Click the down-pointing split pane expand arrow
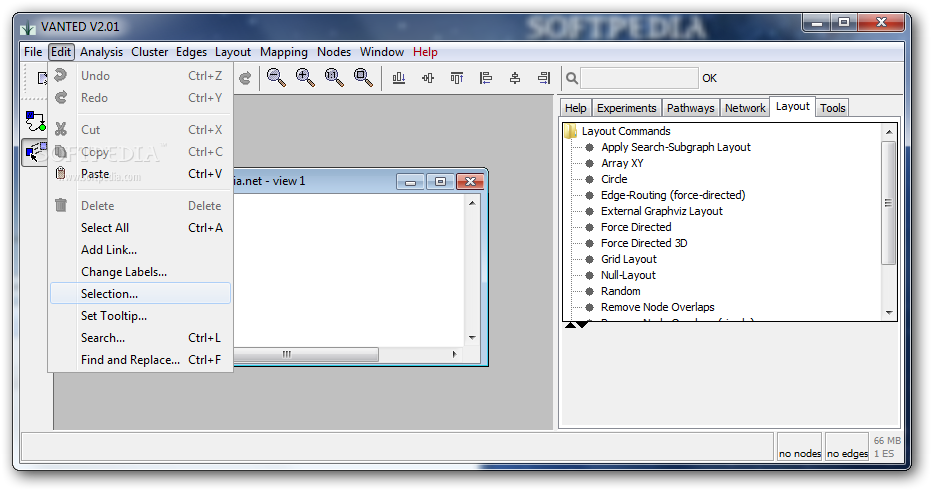Viewport: 932px width, 491px height. (582, 325)
